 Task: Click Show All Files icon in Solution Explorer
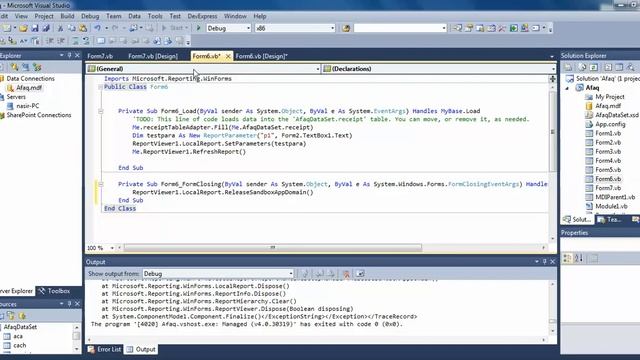coord(582,67)
